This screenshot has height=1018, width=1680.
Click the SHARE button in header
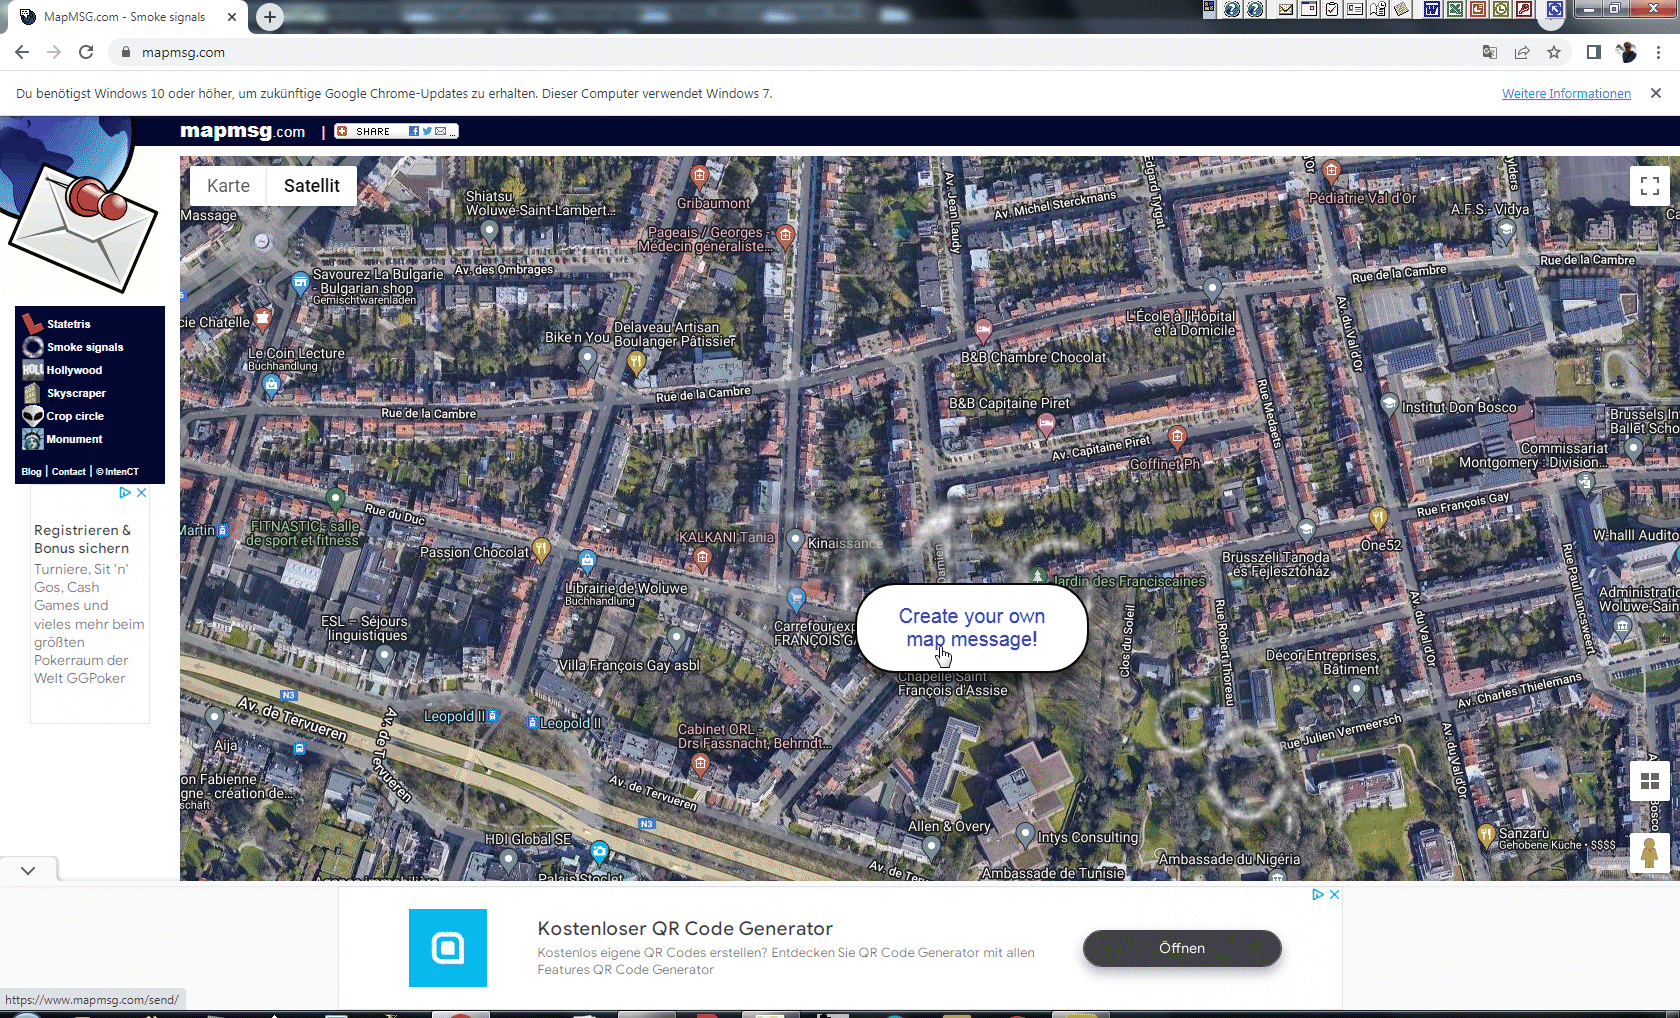(396, 131)
